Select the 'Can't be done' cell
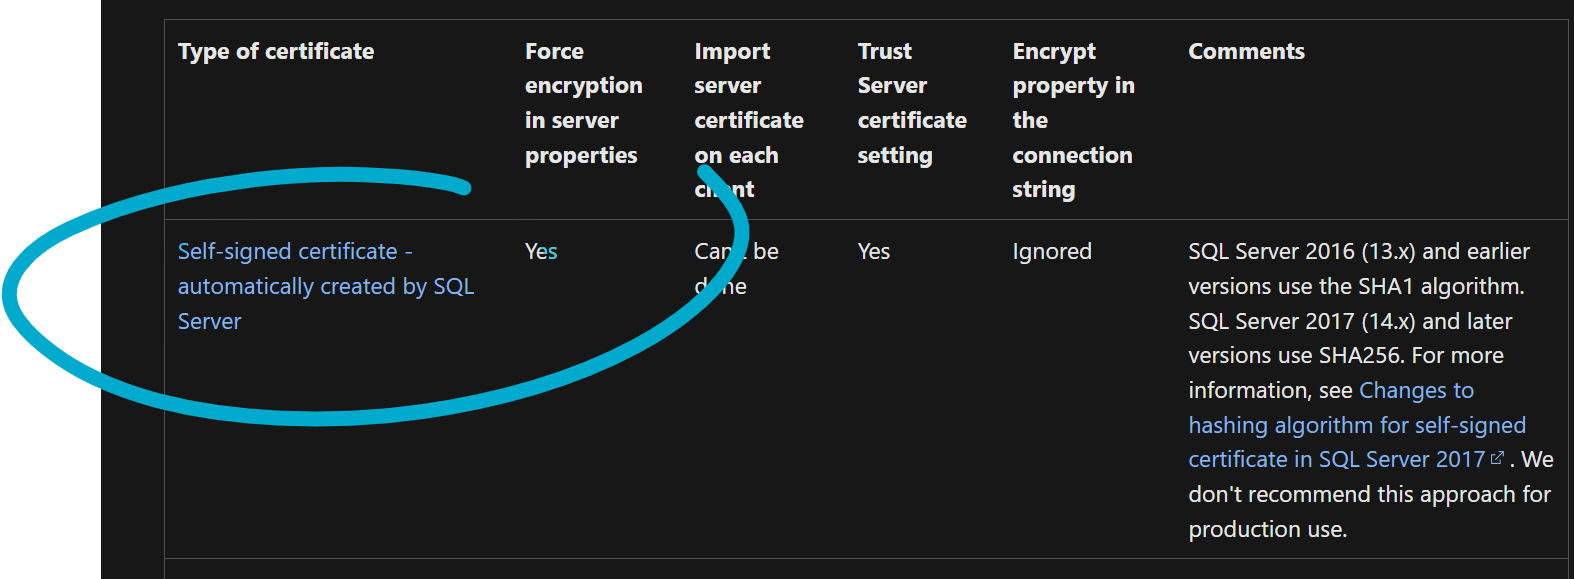Image resolution: width=1574 pixels, height=579 pixels. (x=737, y=269)
